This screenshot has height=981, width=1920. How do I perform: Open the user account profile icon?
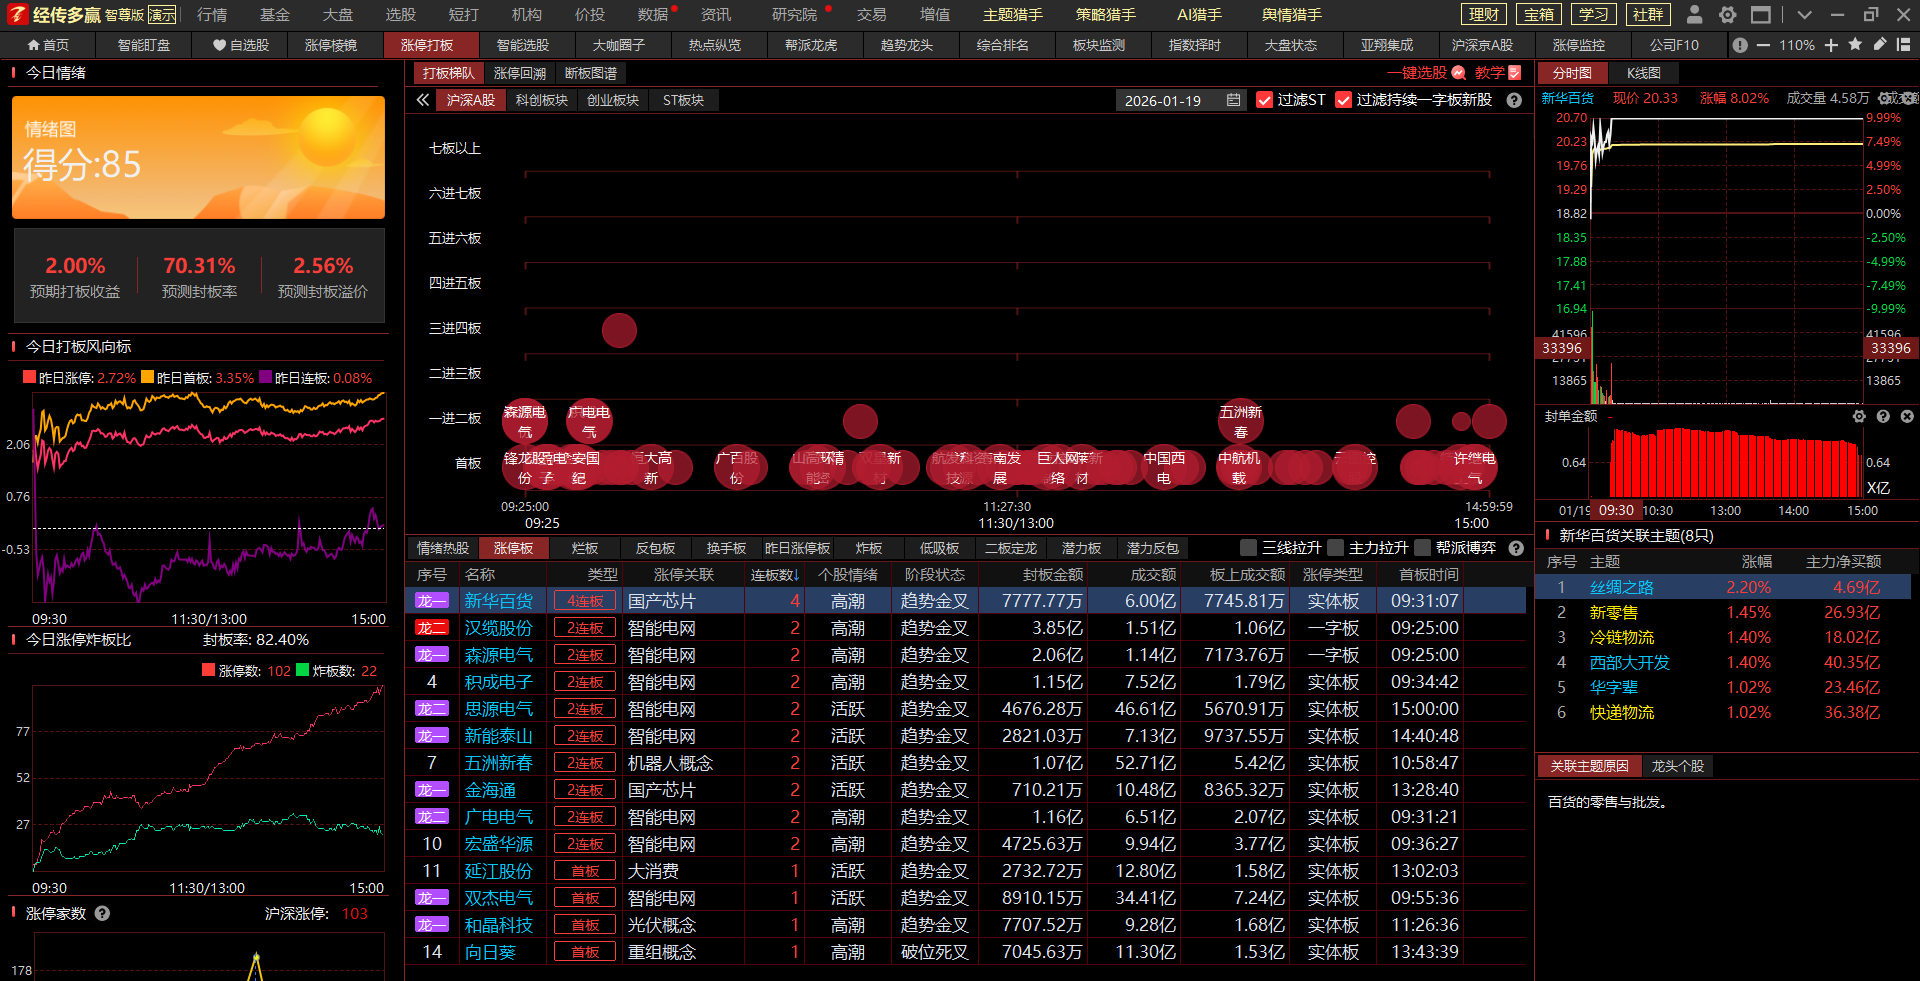[1694, 15]
